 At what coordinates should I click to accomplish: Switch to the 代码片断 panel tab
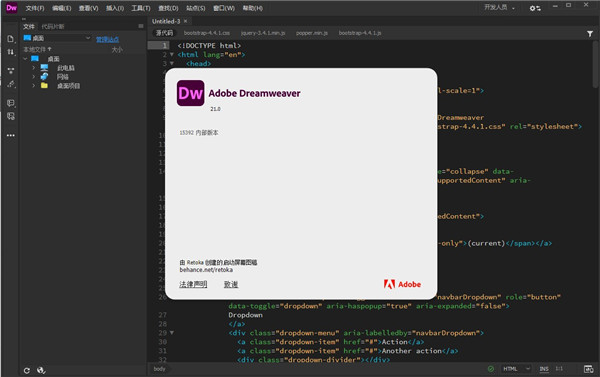pyautogui.click(x=53, y=26)
